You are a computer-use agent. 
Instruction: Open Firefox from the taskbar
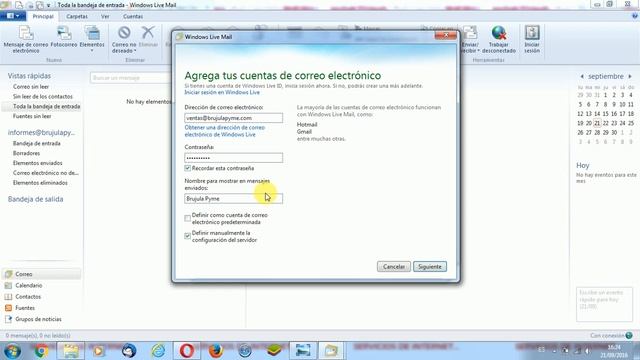pos(216,351)
